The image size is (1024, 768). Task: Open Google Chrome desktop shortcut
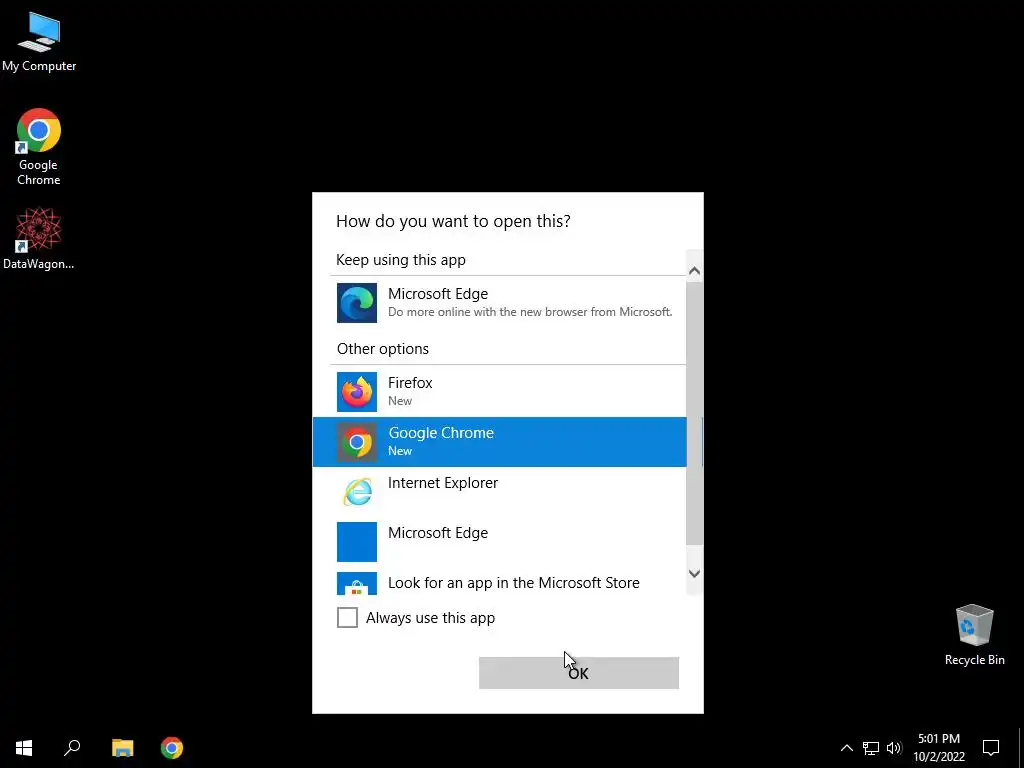click(x=39, y=147)
